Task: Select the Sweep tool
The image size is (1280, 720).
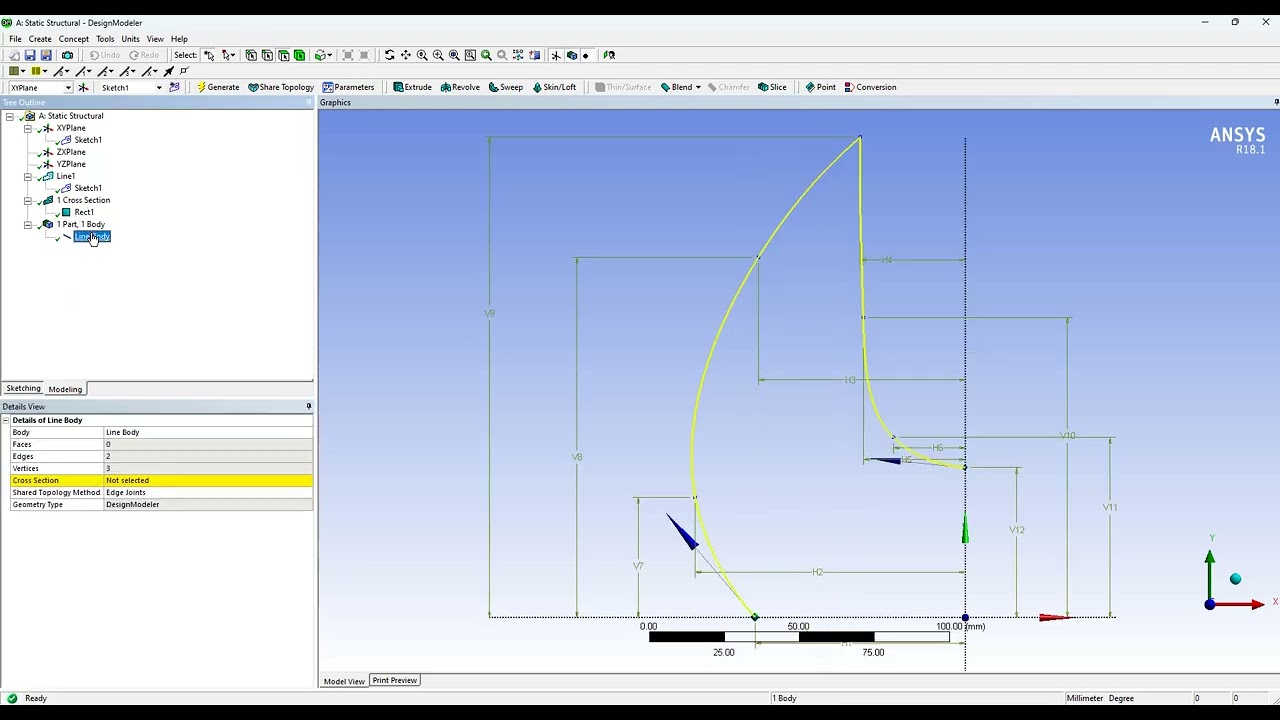Action: tap(506, 87)
